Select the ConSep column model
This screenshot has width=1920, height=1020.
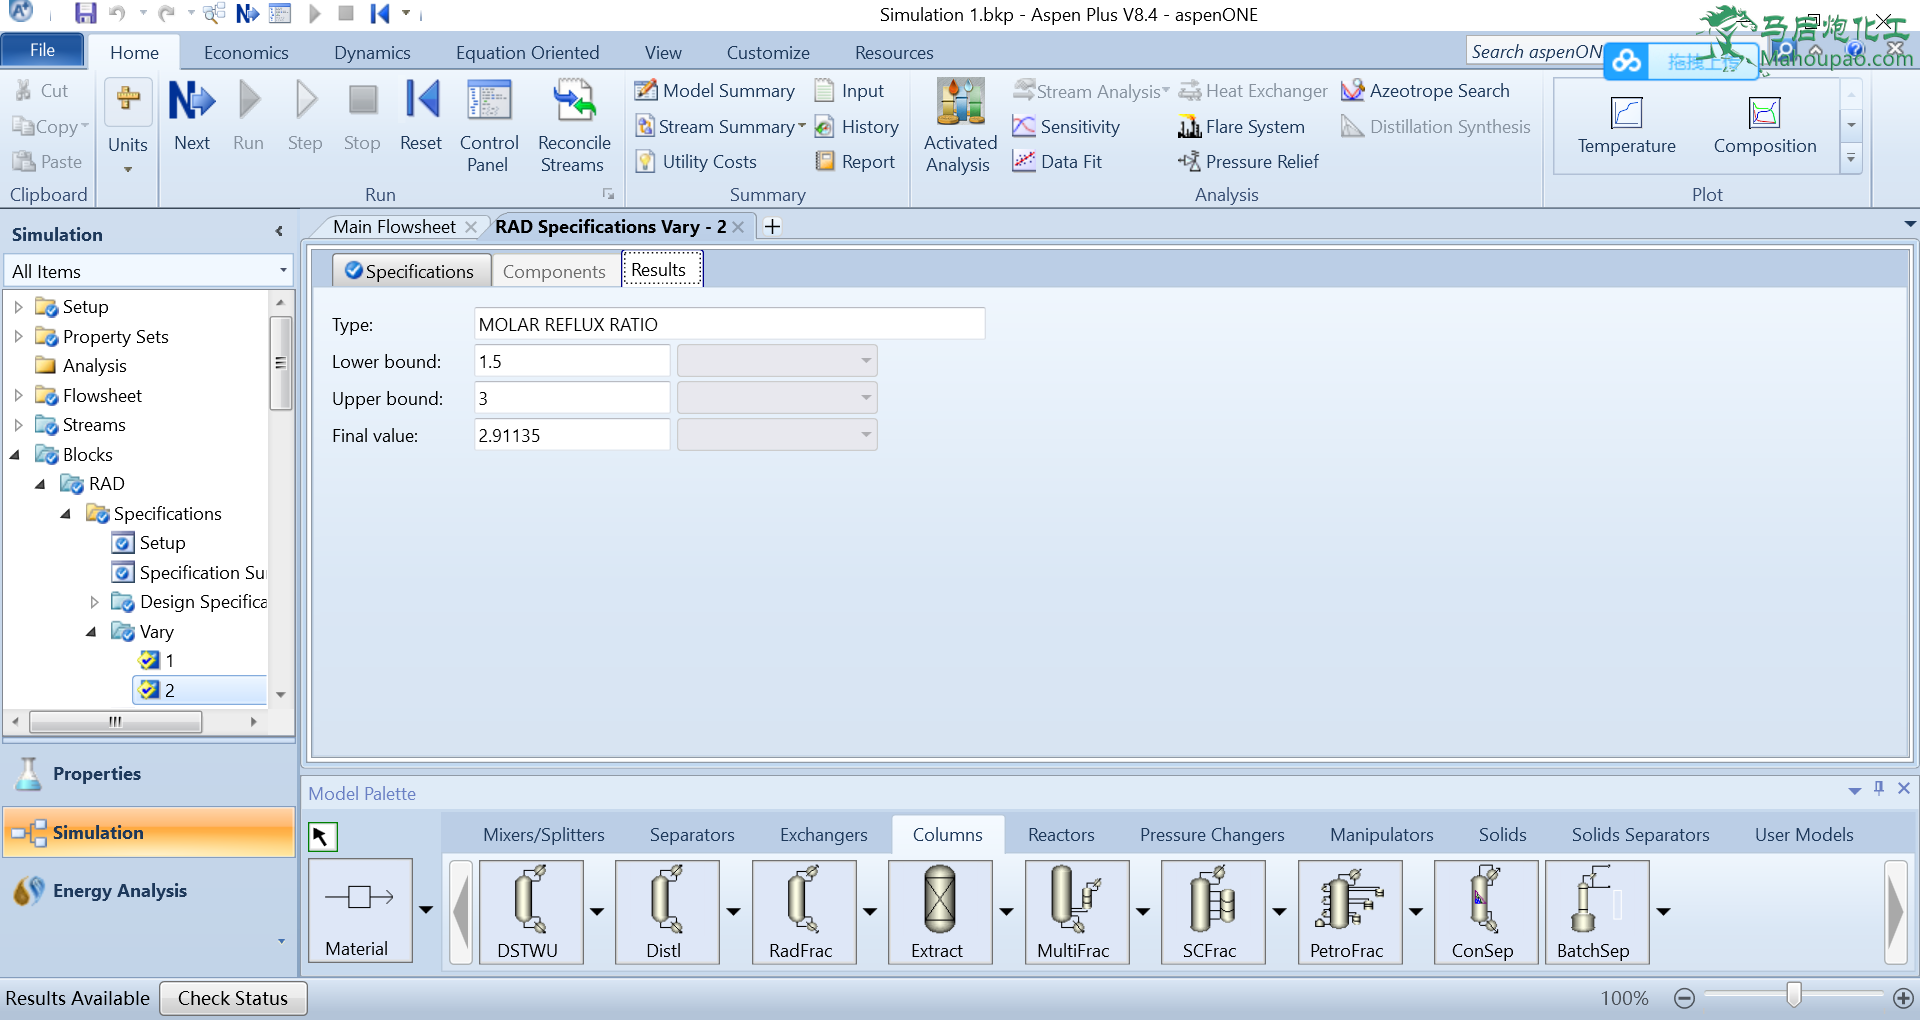[1485, 912]
